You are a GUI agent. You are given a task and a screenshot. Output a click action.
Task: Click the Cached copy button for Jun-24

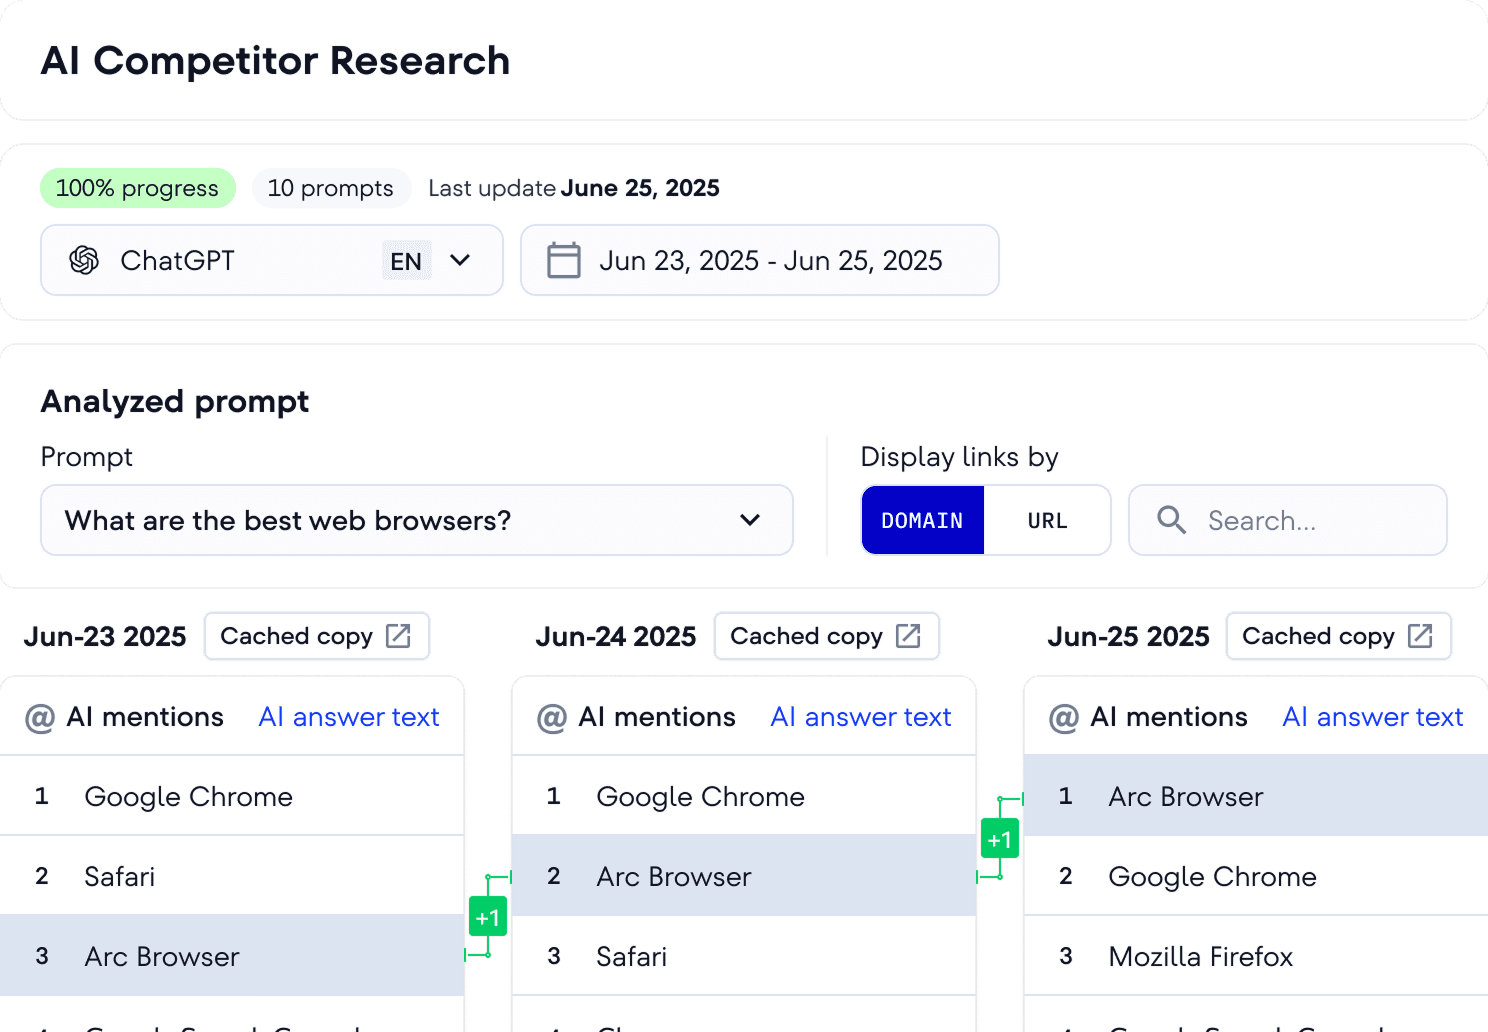[826, 635]
